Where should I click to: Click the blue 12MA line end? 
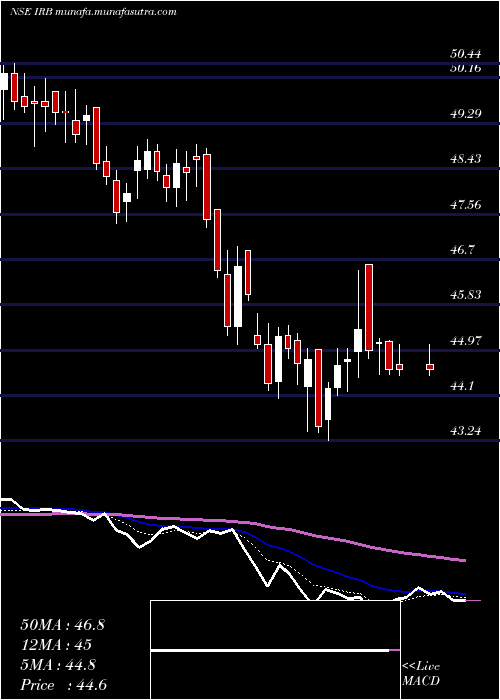pos(463,594)
